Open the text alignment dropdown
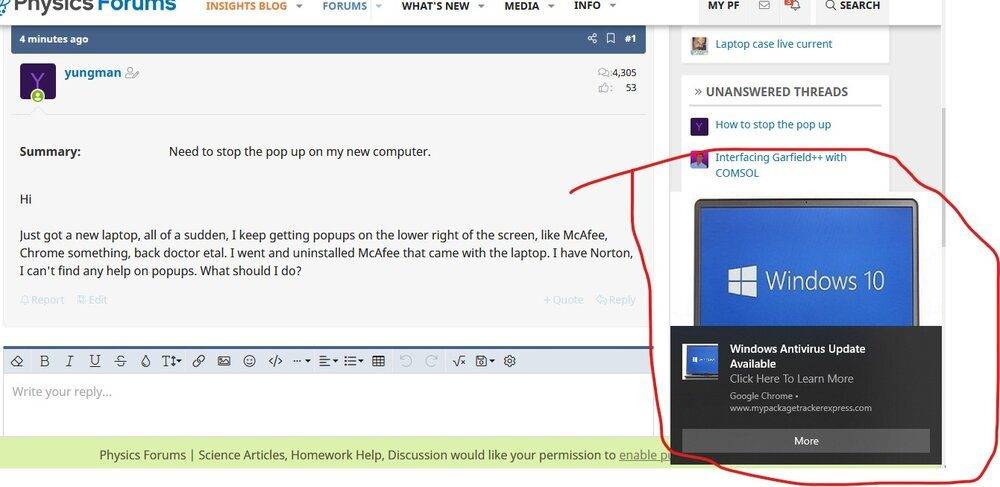 pyautogui.click(x=328, y=361)
